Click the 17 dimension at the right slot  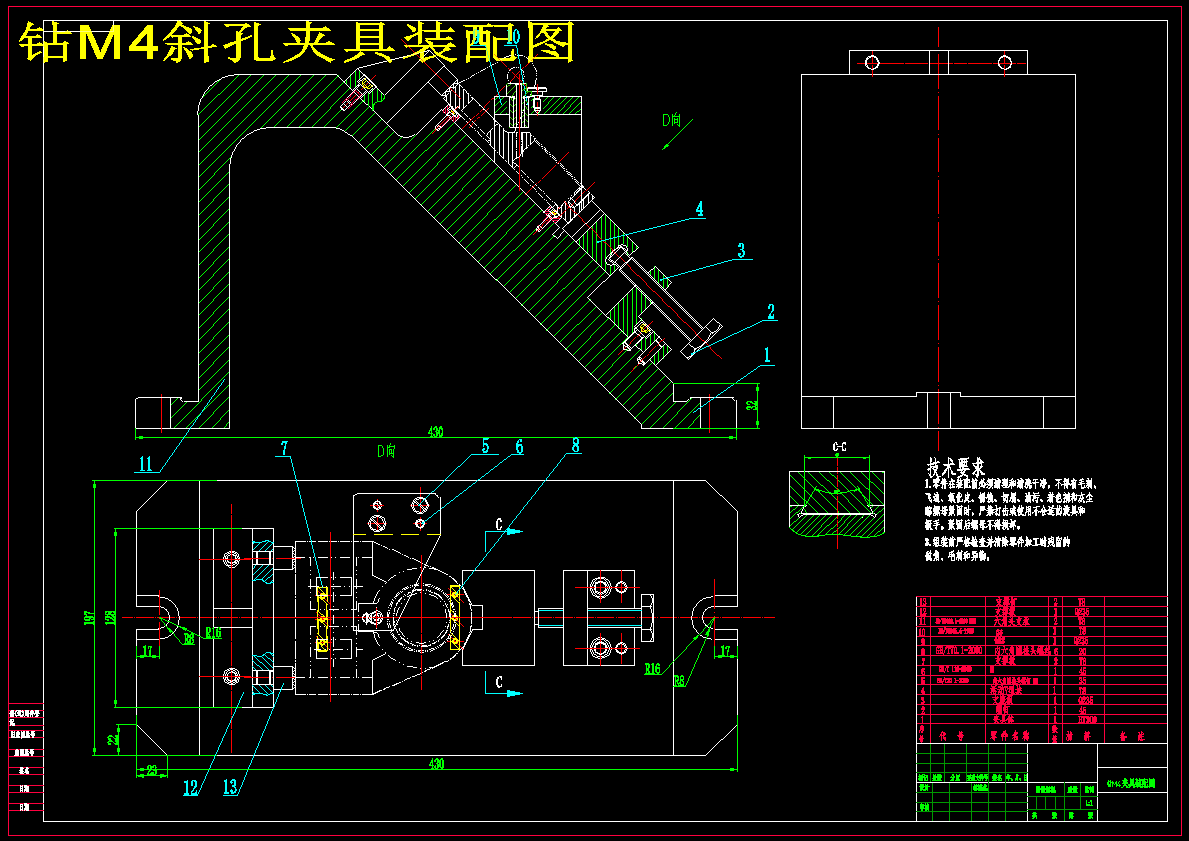725,651
